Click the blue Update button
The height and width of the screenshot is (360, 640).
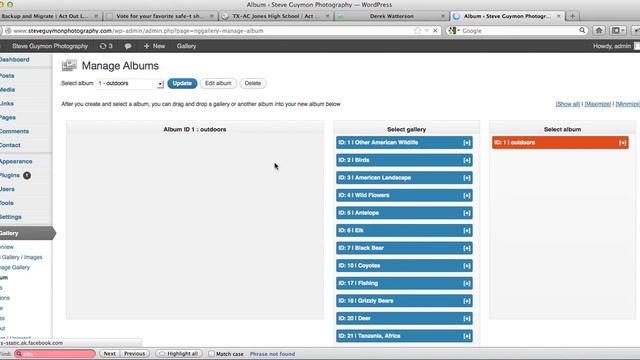182,83
